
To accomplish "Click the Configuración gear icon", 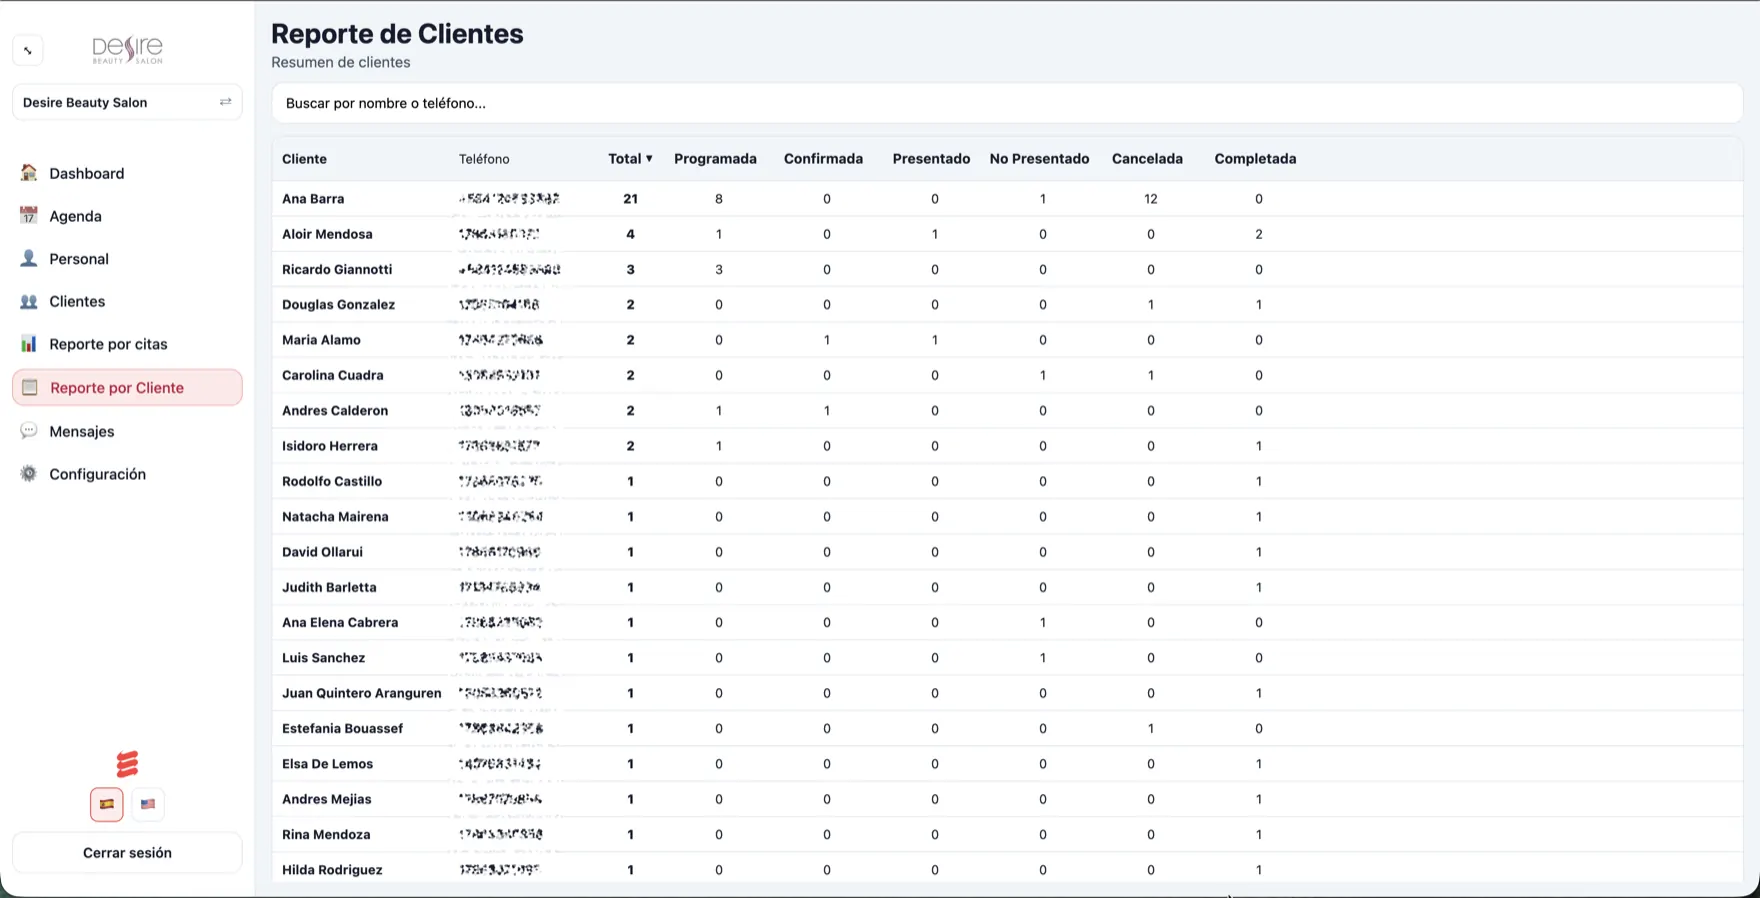I will [29, 474].
